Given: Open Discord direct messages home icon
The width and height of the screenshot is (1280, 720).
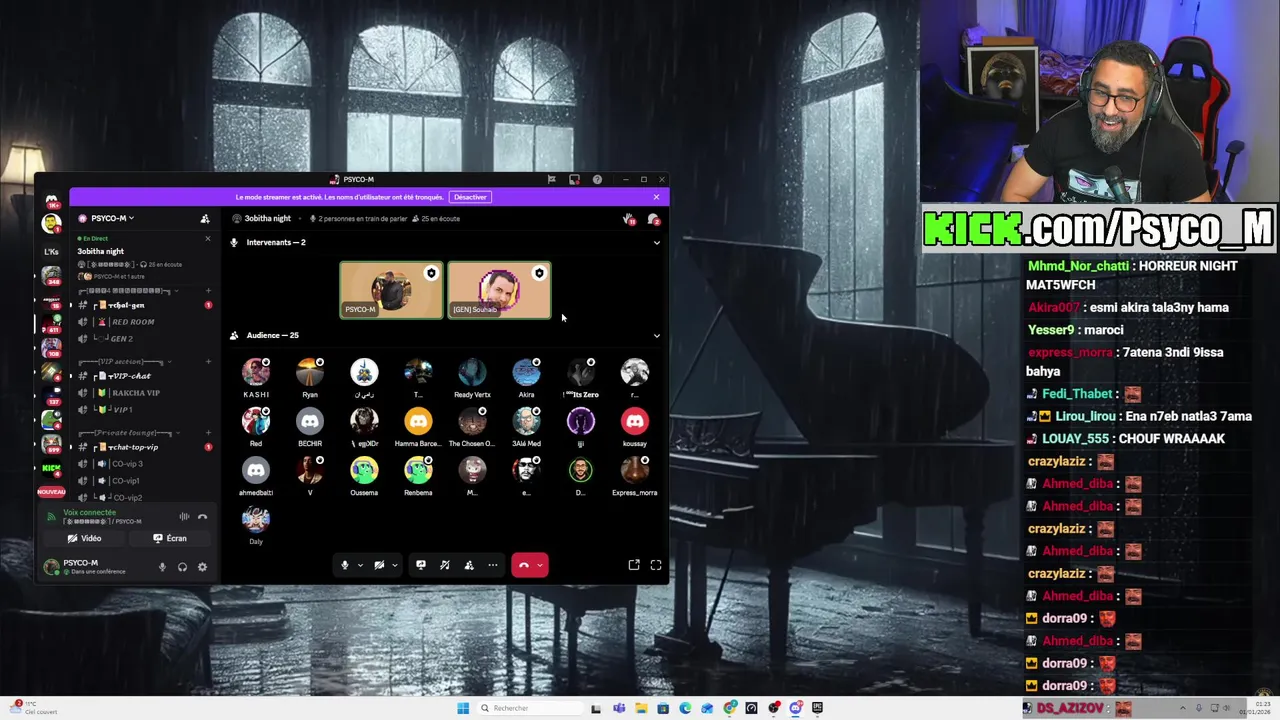Looking at the screenshot, I should 51,200.
